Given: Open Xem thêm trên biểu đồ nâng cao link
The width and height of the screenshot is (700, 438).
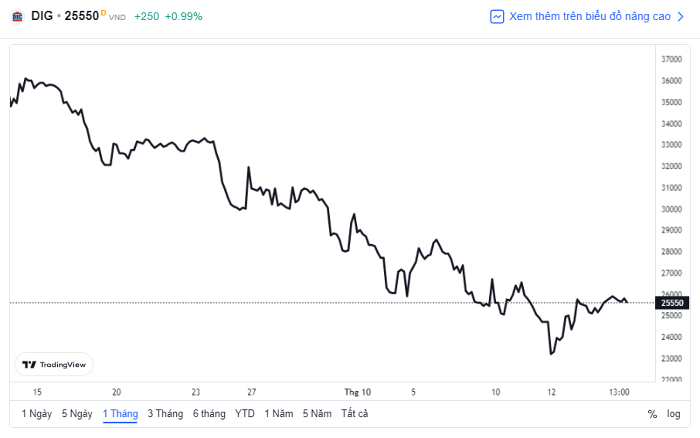Looking at the screenshot, I should 590,17.
